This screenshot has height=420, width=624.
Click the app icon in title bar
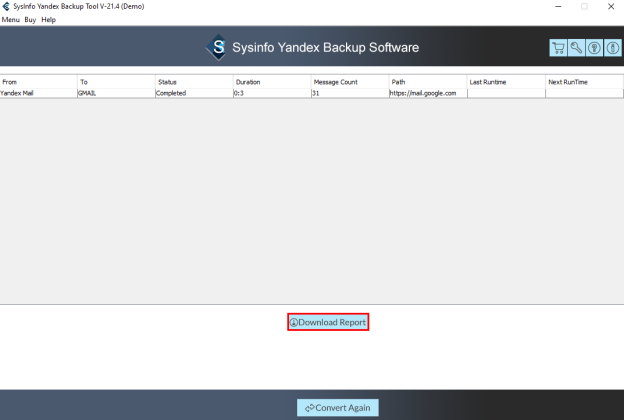[x=6, y=6]
